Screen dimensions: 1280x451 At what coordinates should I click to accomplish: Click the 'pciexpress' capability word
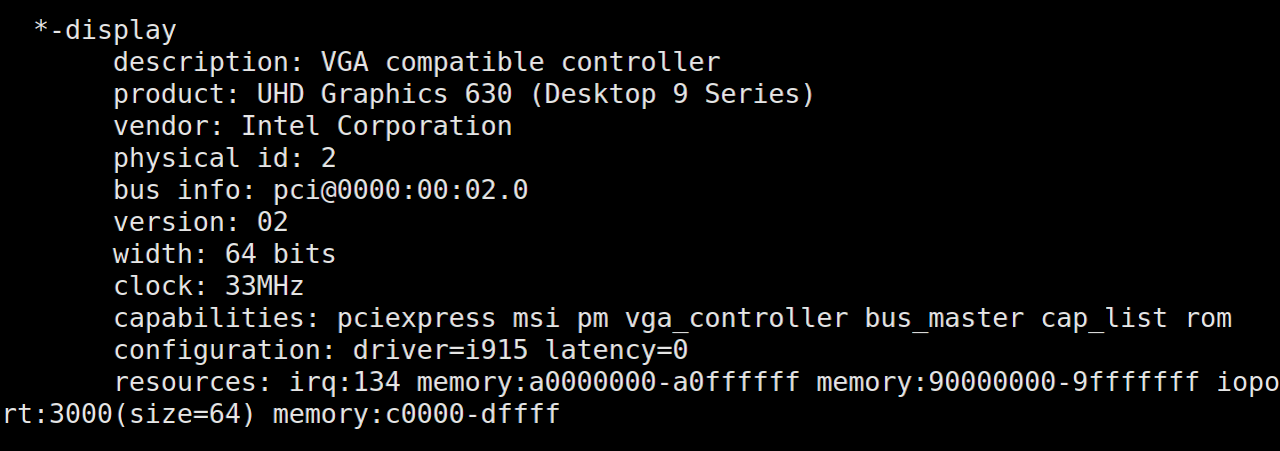coord(416,318)
